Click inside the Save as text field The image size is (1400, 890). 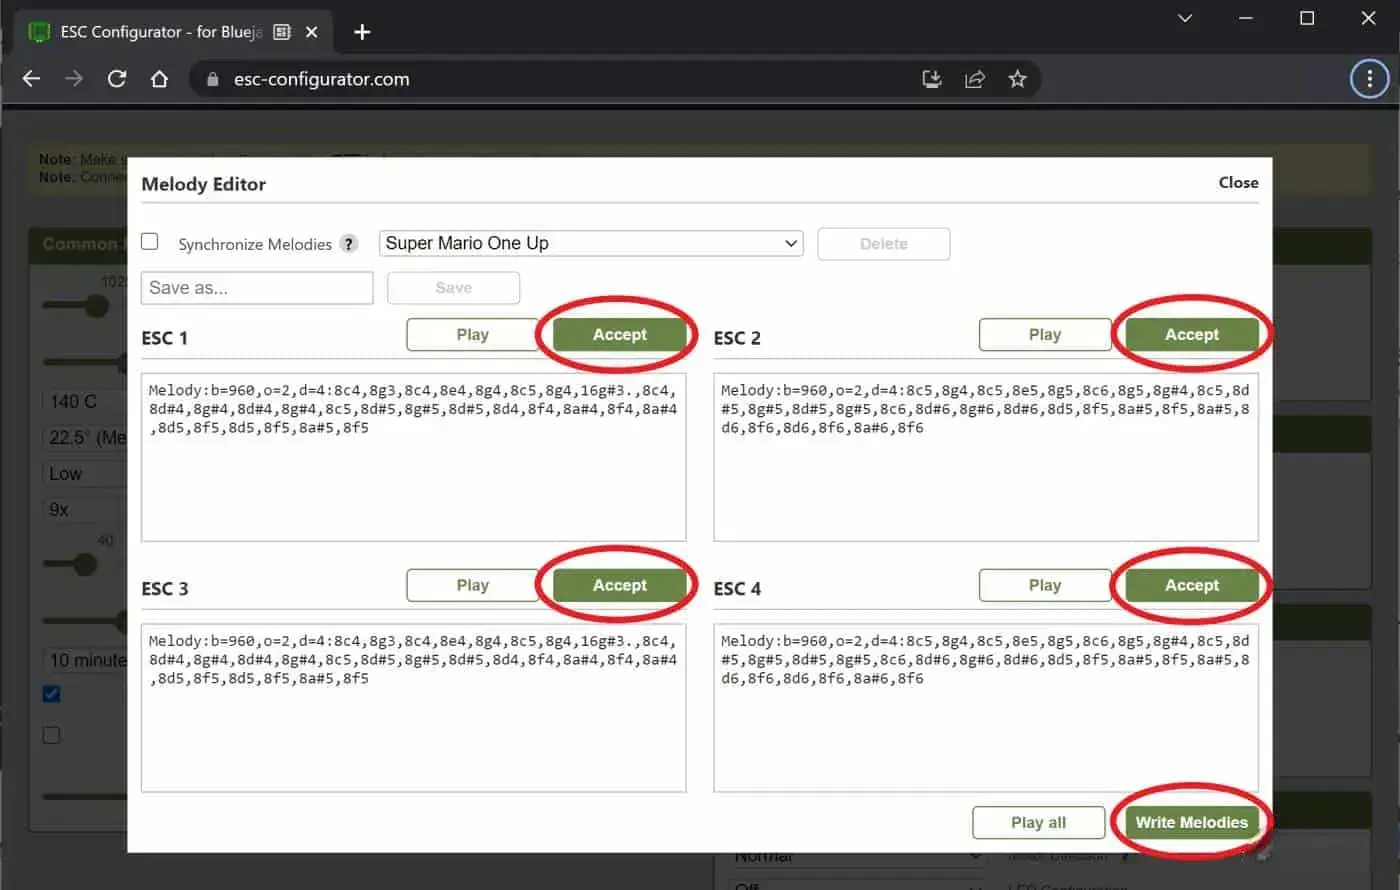click(256, 288)
